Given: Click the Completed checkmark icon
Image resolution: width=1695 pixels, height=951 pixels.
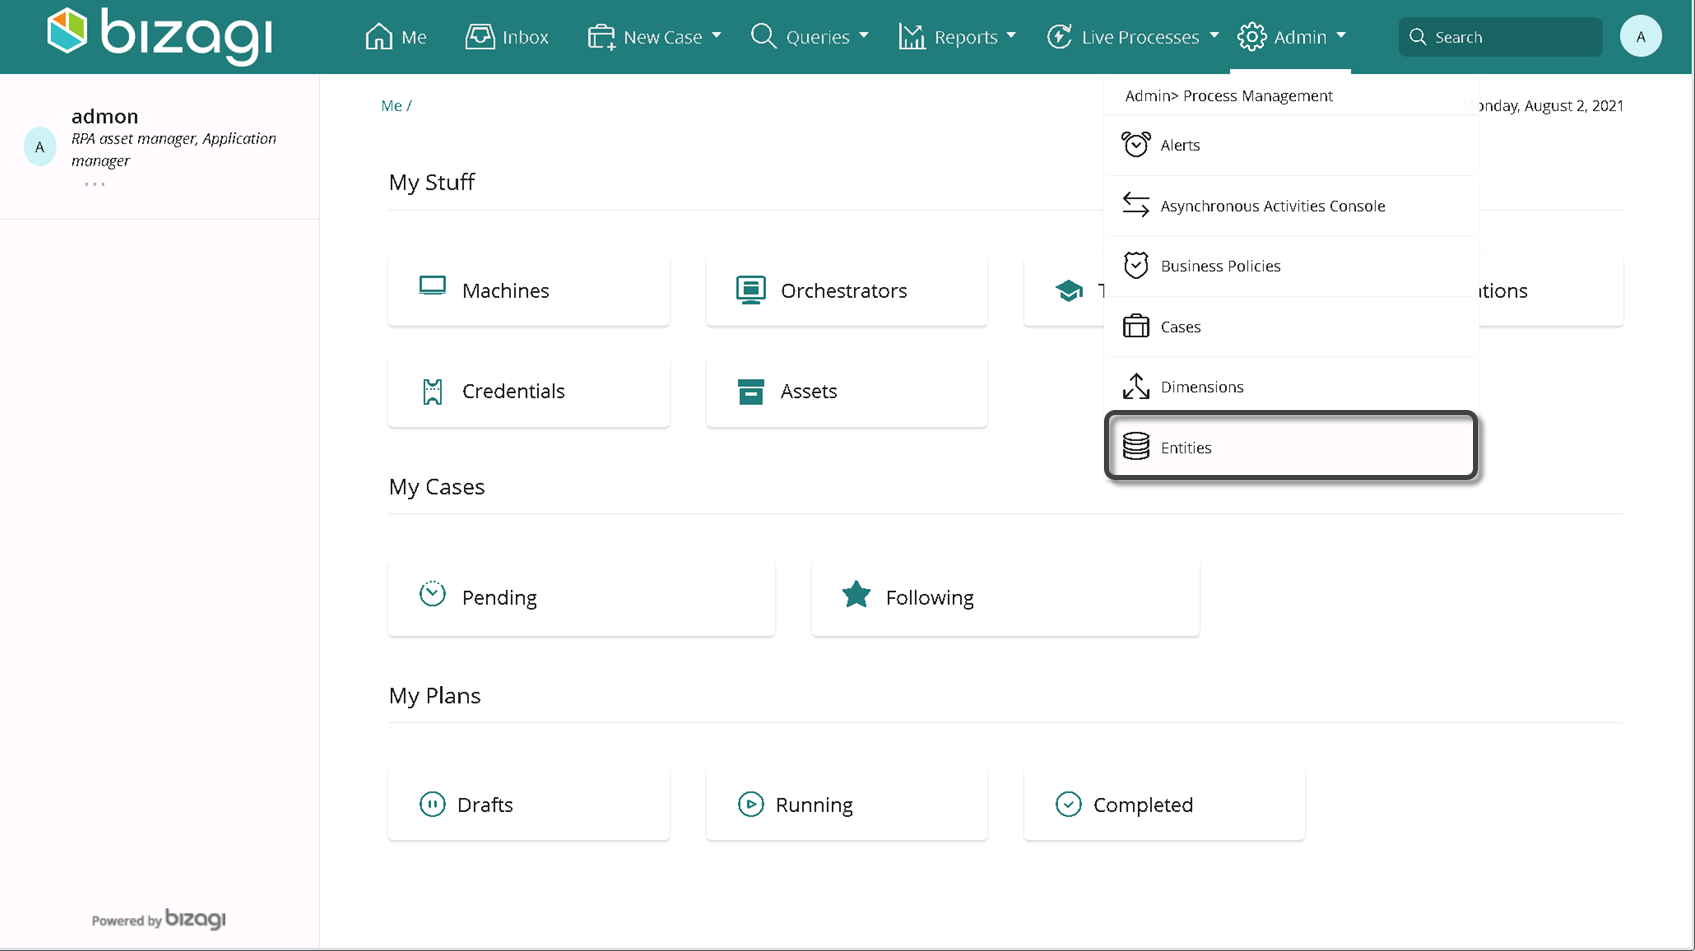Looking at the screenshot, I should [1068, 804].
